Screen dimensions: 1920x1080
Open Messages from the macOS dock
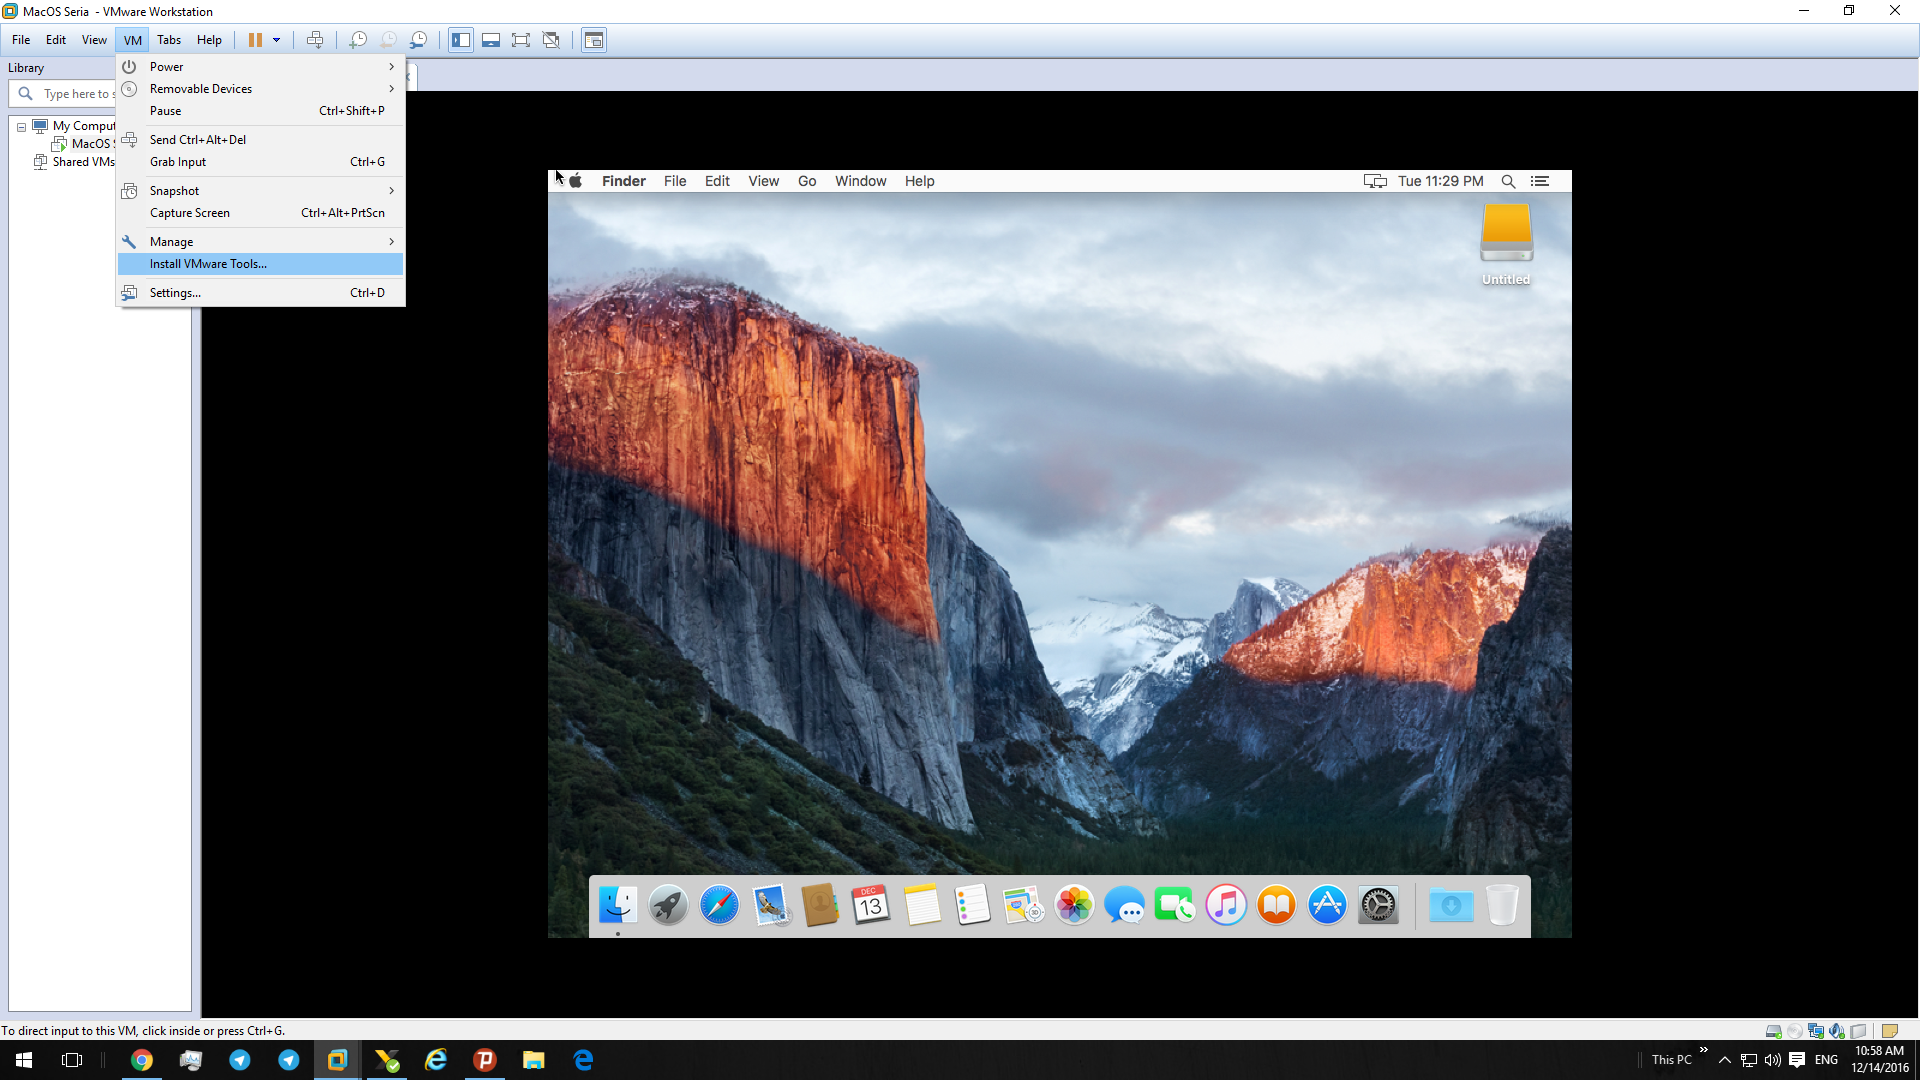(1125, 906)
